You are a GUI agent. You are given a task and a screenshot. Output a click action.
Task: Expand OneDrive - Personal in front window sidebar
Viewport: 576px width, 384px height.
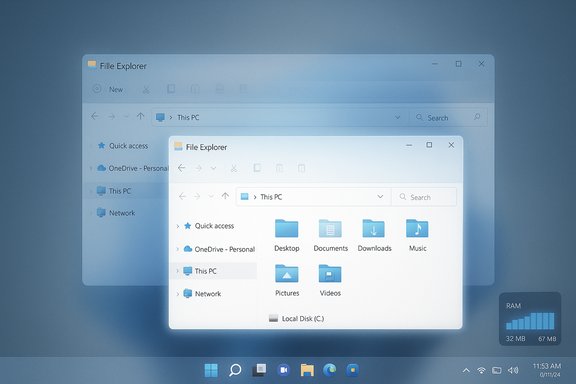(178, 249)
